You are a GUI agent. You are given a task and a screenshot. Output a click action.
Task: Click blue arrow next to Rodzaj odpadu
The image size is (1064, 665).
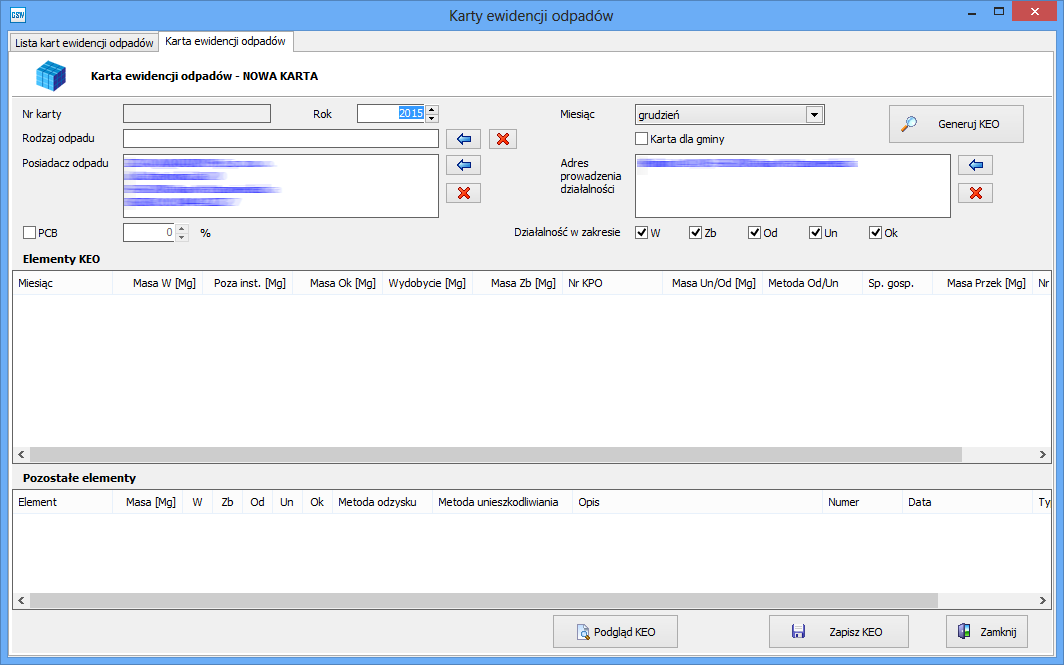tap(463, 139)
